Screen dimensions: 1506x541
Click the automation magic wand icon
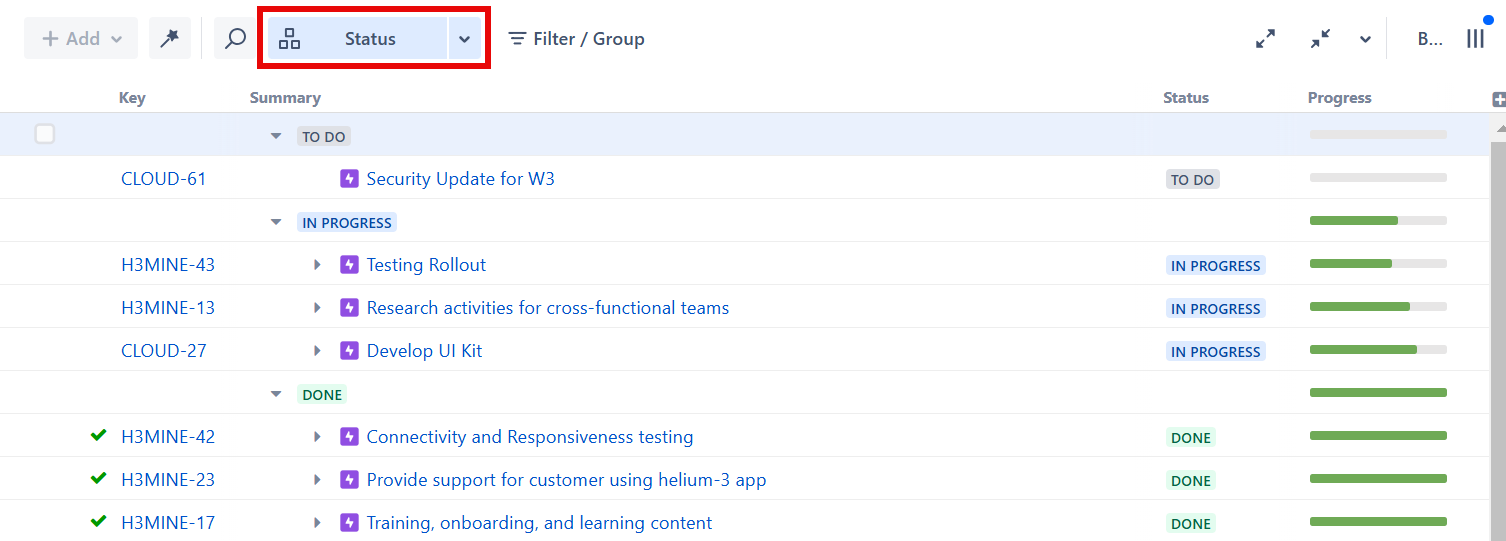(169, 39)
